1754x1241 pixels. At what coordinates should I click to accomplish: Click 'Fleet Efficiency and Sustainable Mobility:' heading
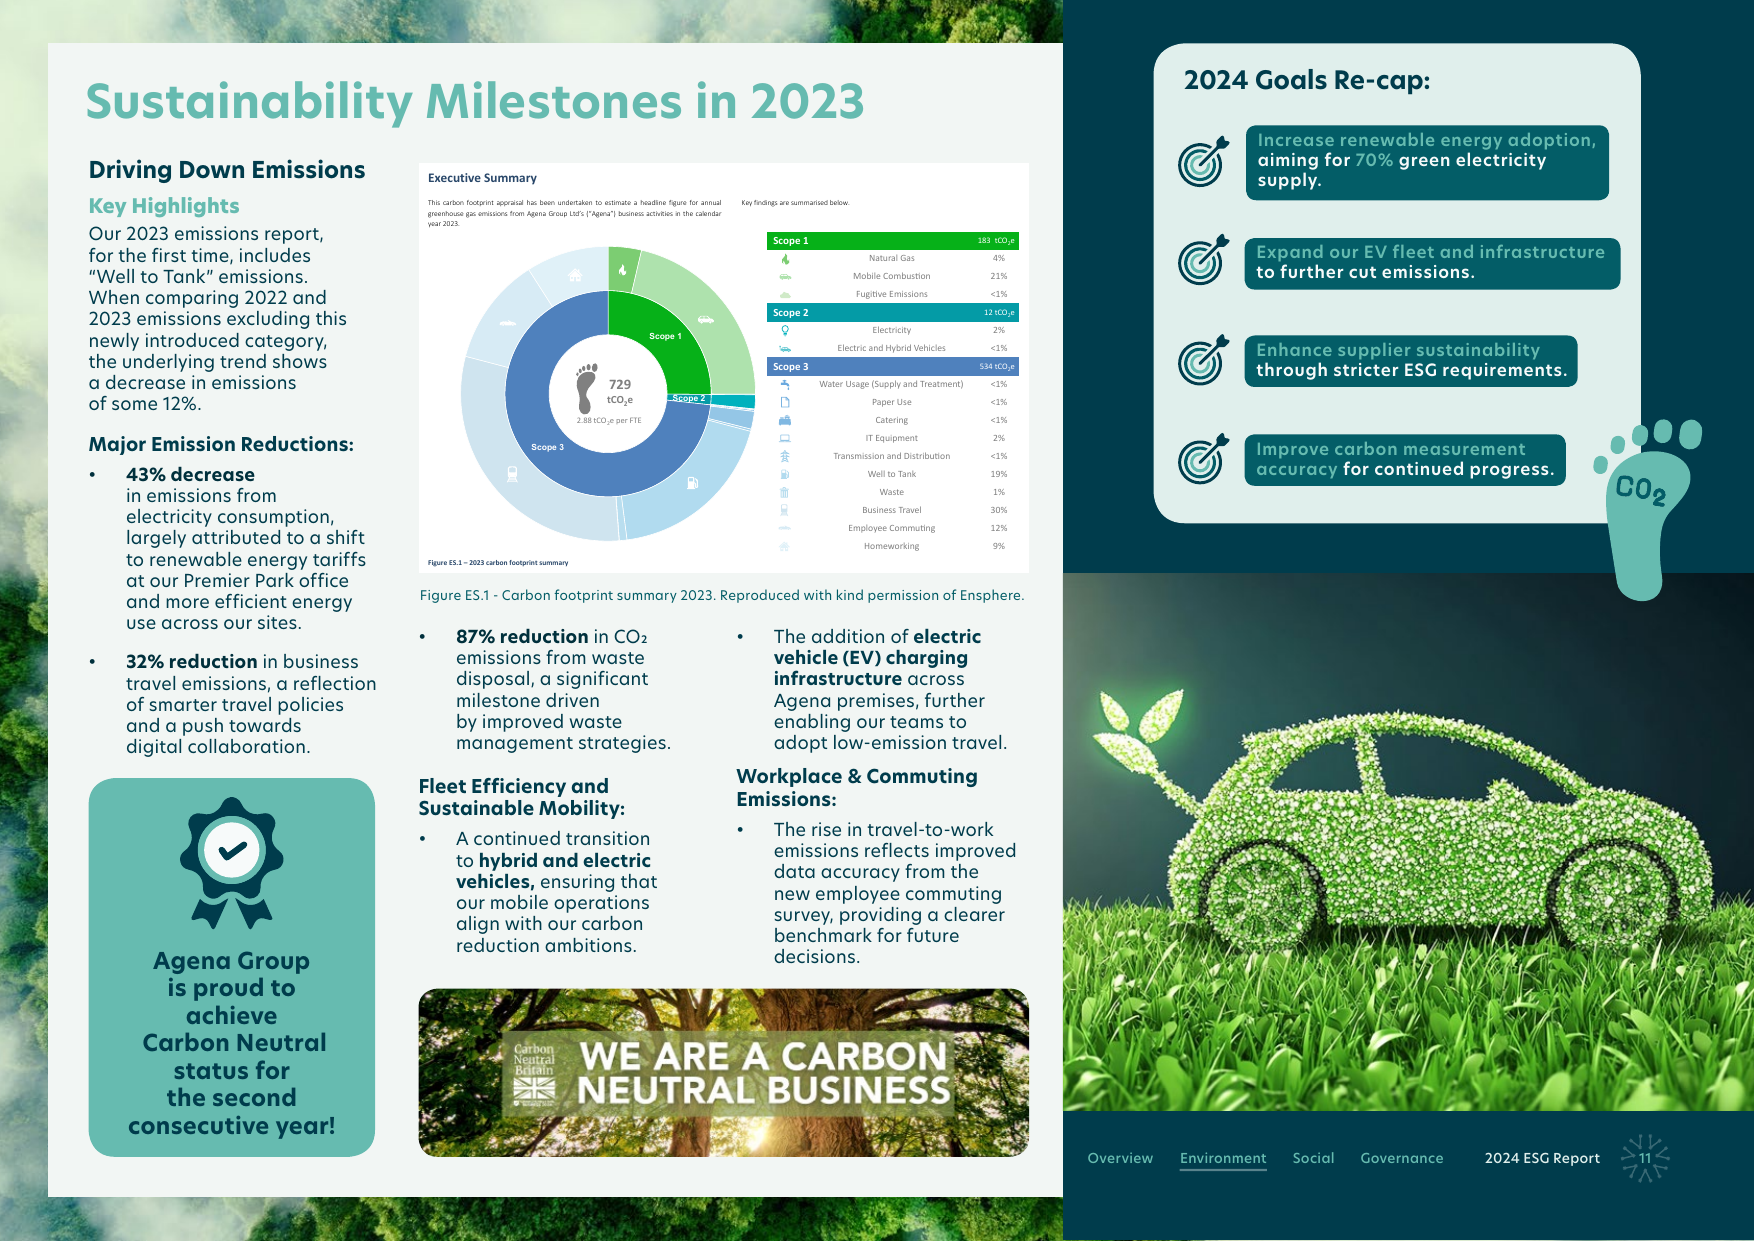[521, 797]
